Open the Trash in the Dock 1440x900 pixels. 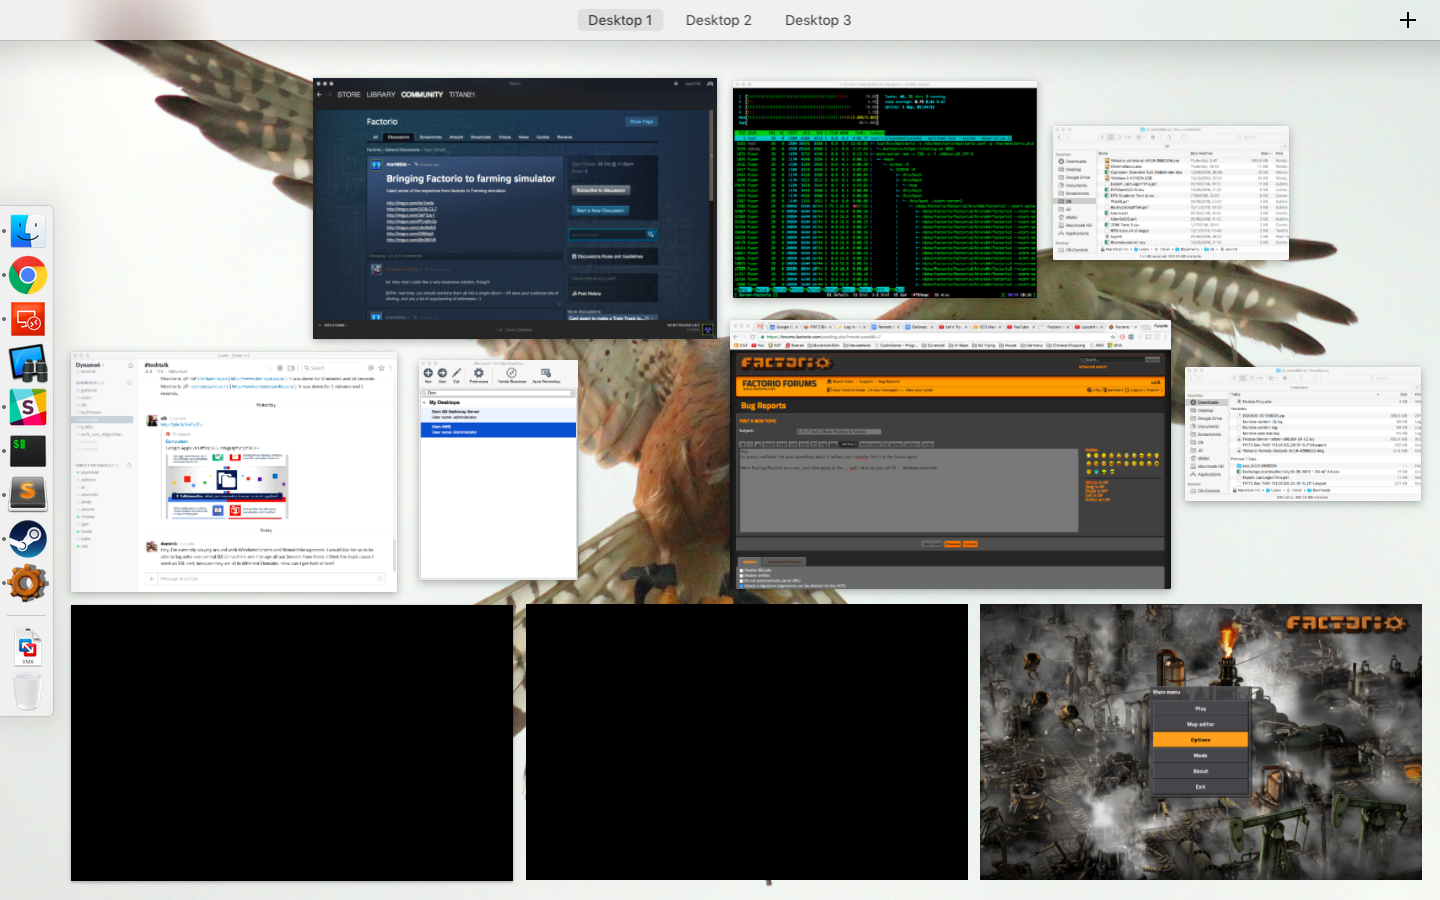click(x=28, y=691)
